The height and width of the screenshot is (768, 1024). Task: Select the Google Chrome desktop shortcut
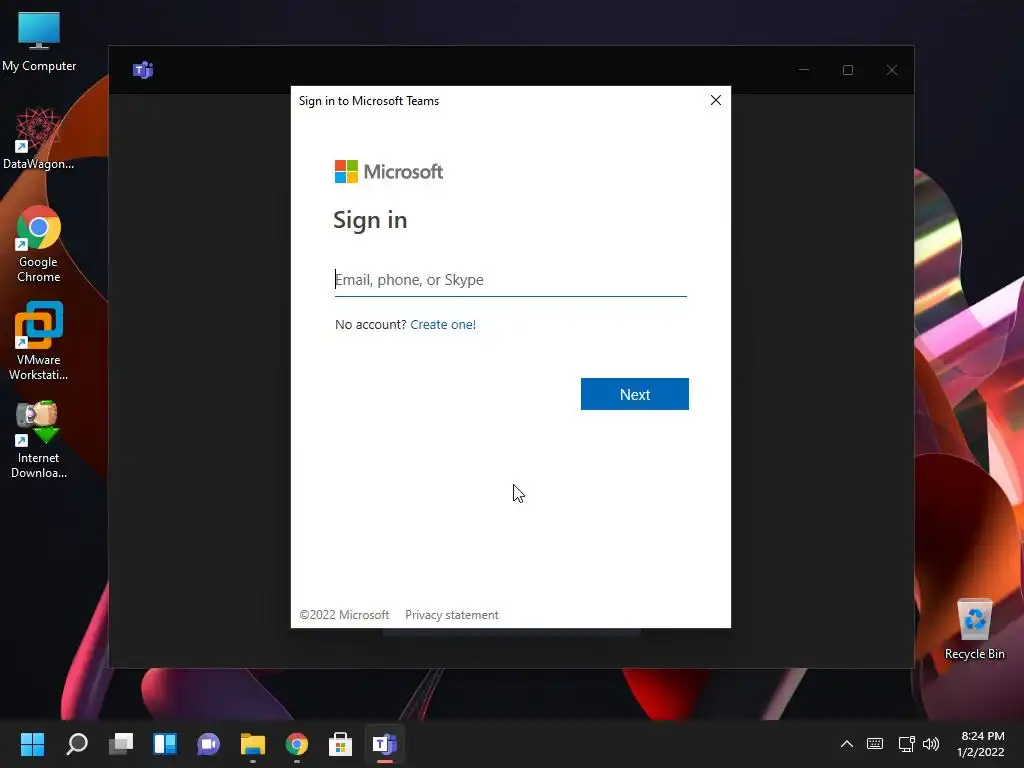[x=39, y=244]
